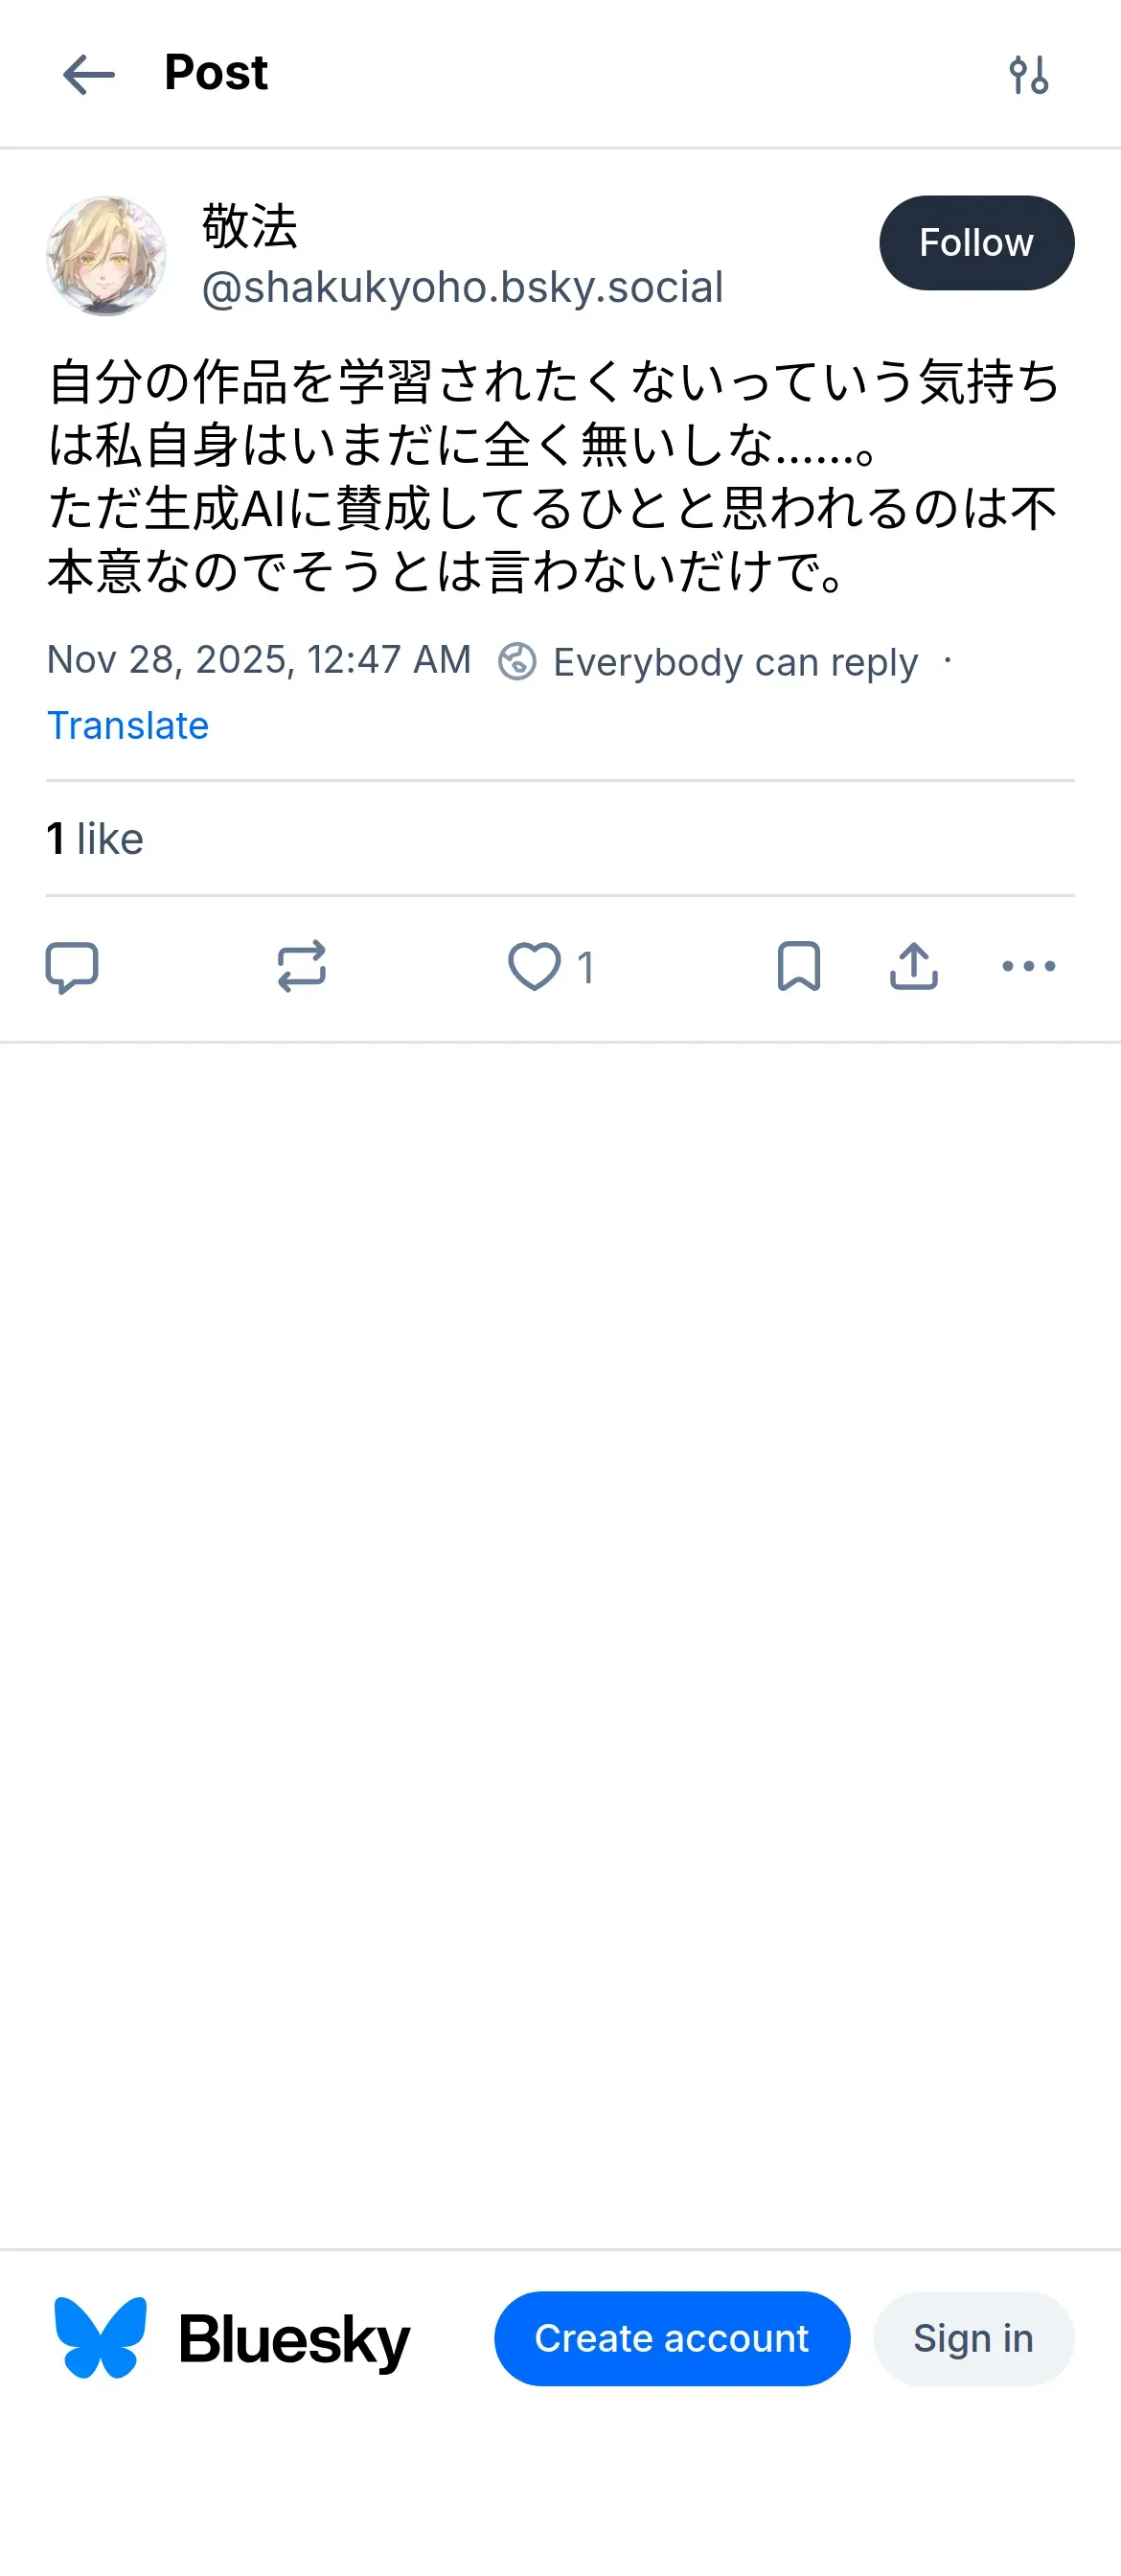View who liked via 1 like
The width and height of the screenshot is (1121, 2576).
(95, 838)
